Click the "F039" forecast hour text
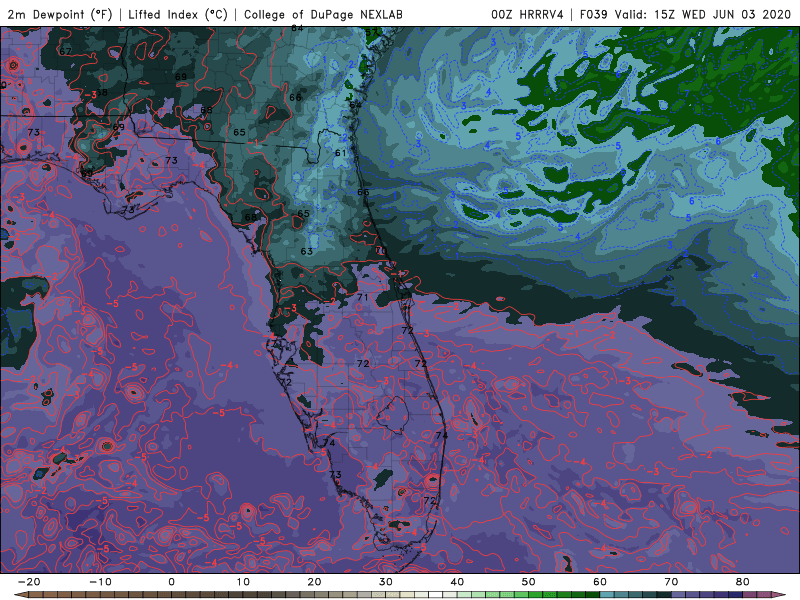 tap(594, 14)
